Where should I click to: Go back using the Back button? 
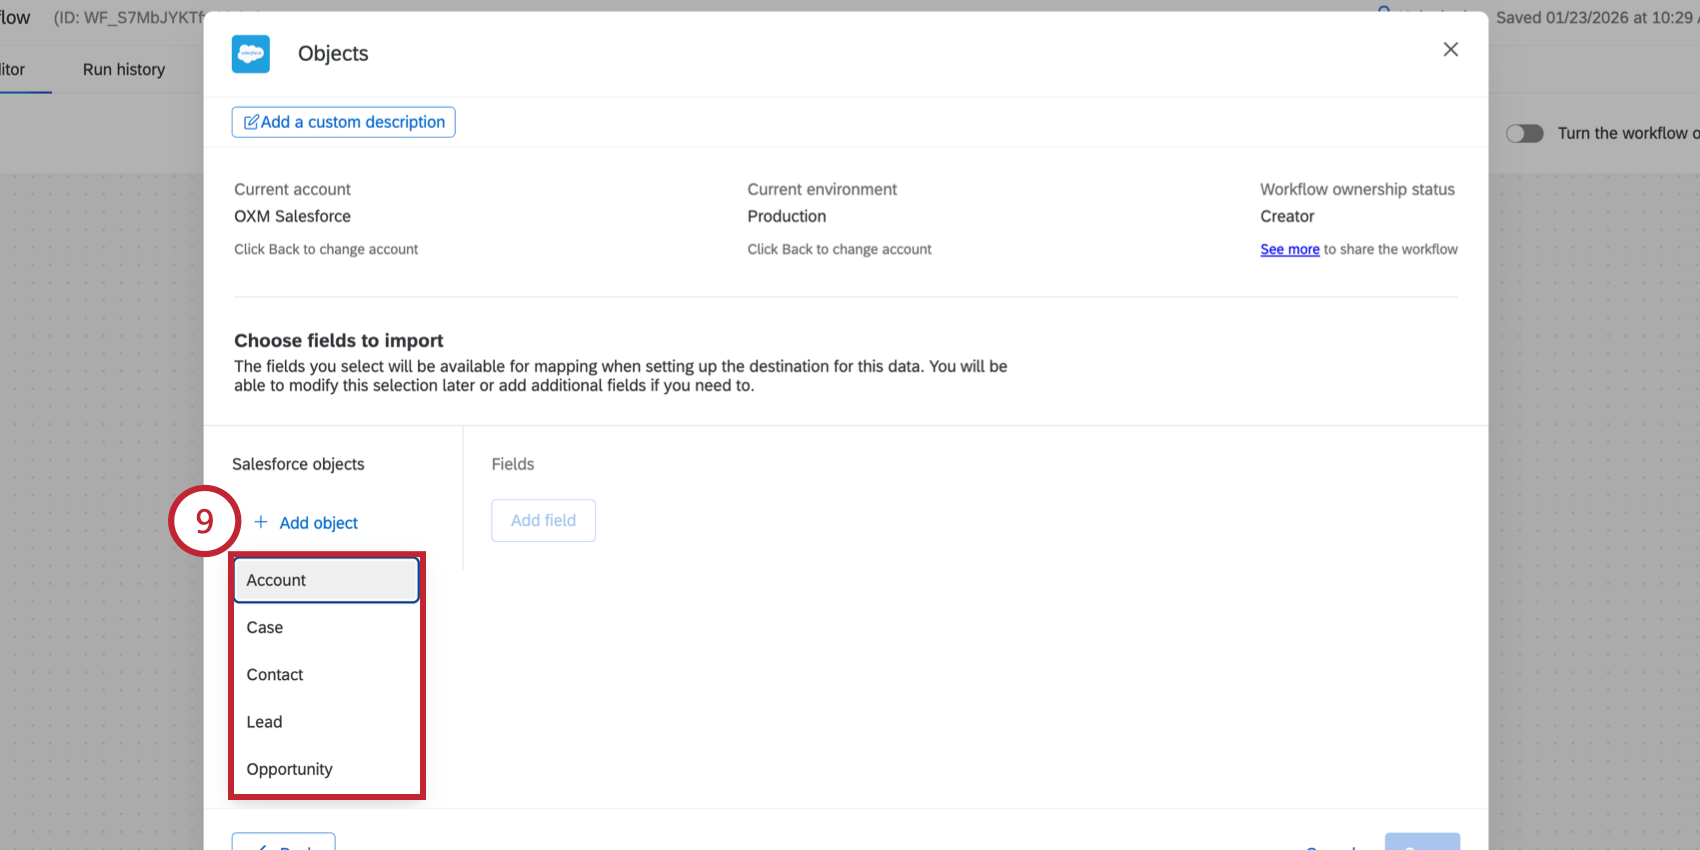[x=284, y=842]
